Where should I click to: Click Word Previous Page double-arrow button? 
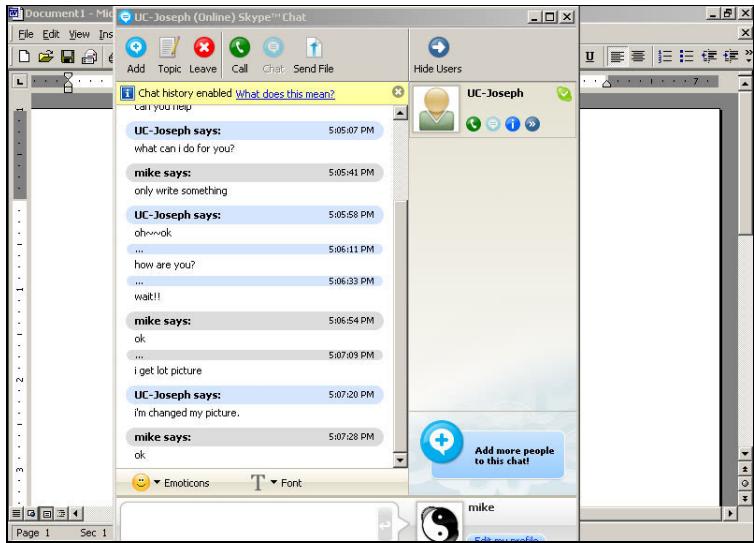pos(744,468)
